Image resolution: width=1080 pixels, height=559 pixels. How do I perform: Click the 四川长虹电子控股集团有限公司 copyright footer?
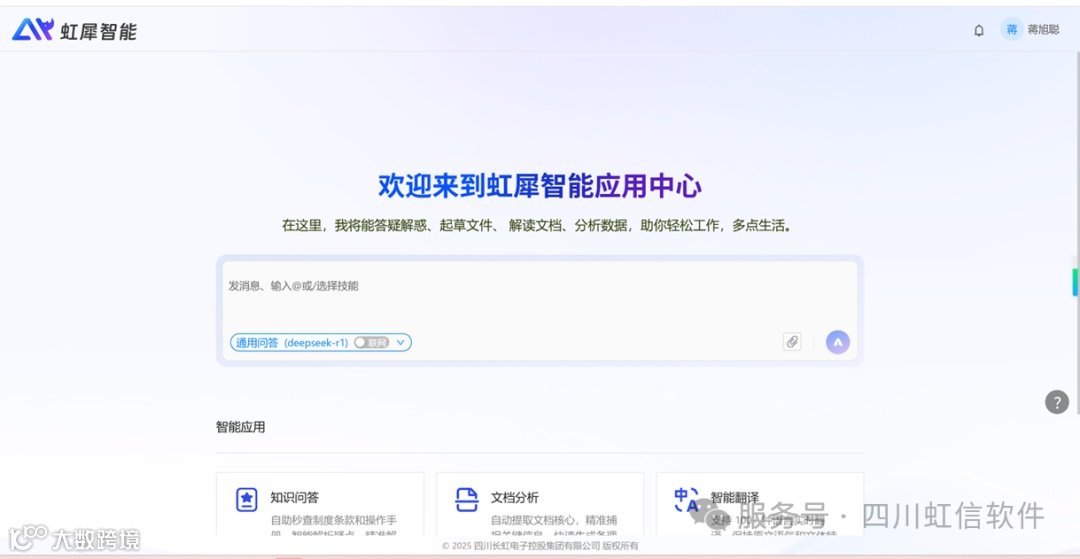click(540, 546)
